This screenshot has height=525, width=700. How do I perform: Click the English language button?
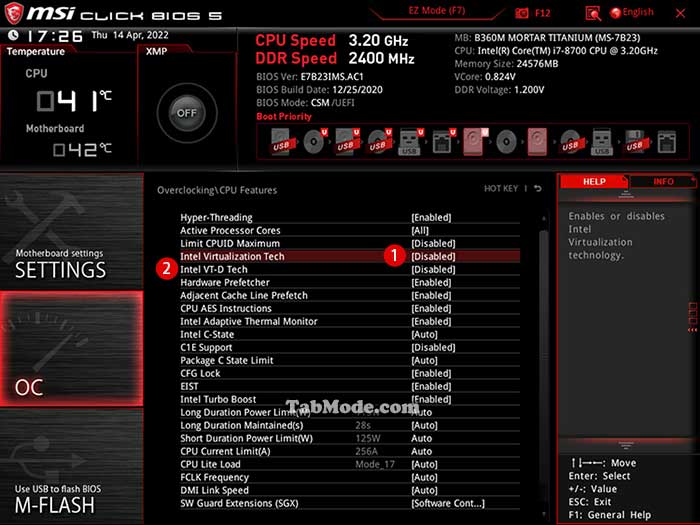pos(638,12)
